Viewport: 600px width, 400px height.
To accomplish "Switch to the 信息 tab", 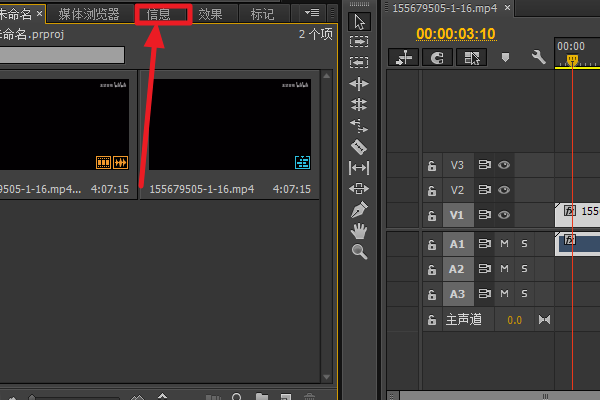I will (x=158, y=14).
